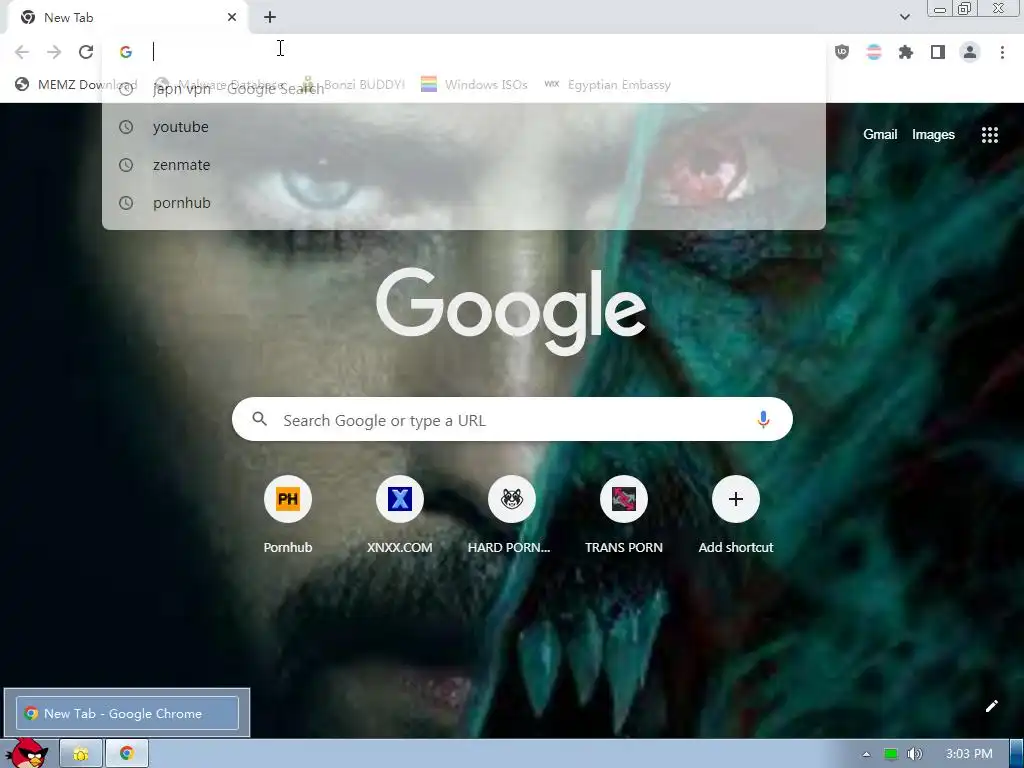Open the Extensions puzzle piece menu
1024x768 pixels.
tap(906, 52)
